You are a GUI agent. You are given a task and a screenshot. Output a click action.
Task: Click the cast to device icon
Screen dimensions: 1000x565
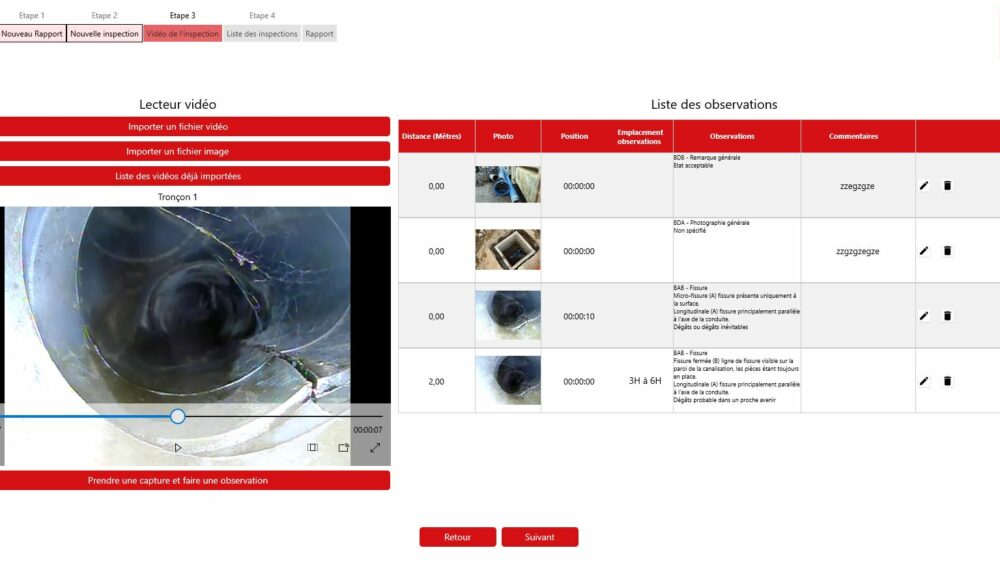[343, 448]
